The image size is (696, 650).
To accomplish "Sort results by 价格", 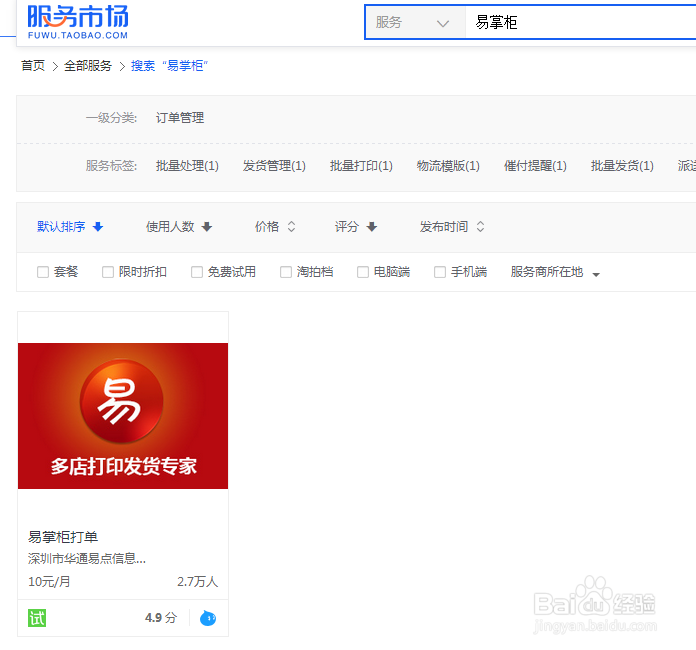I will click(x=267, y=227).
